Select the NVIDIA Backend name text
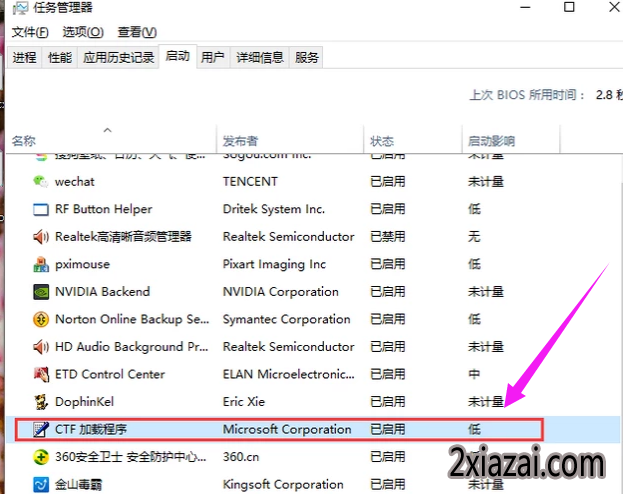This screenshot has height=494, width=623. pyautogui.click(x=103, y=292)
